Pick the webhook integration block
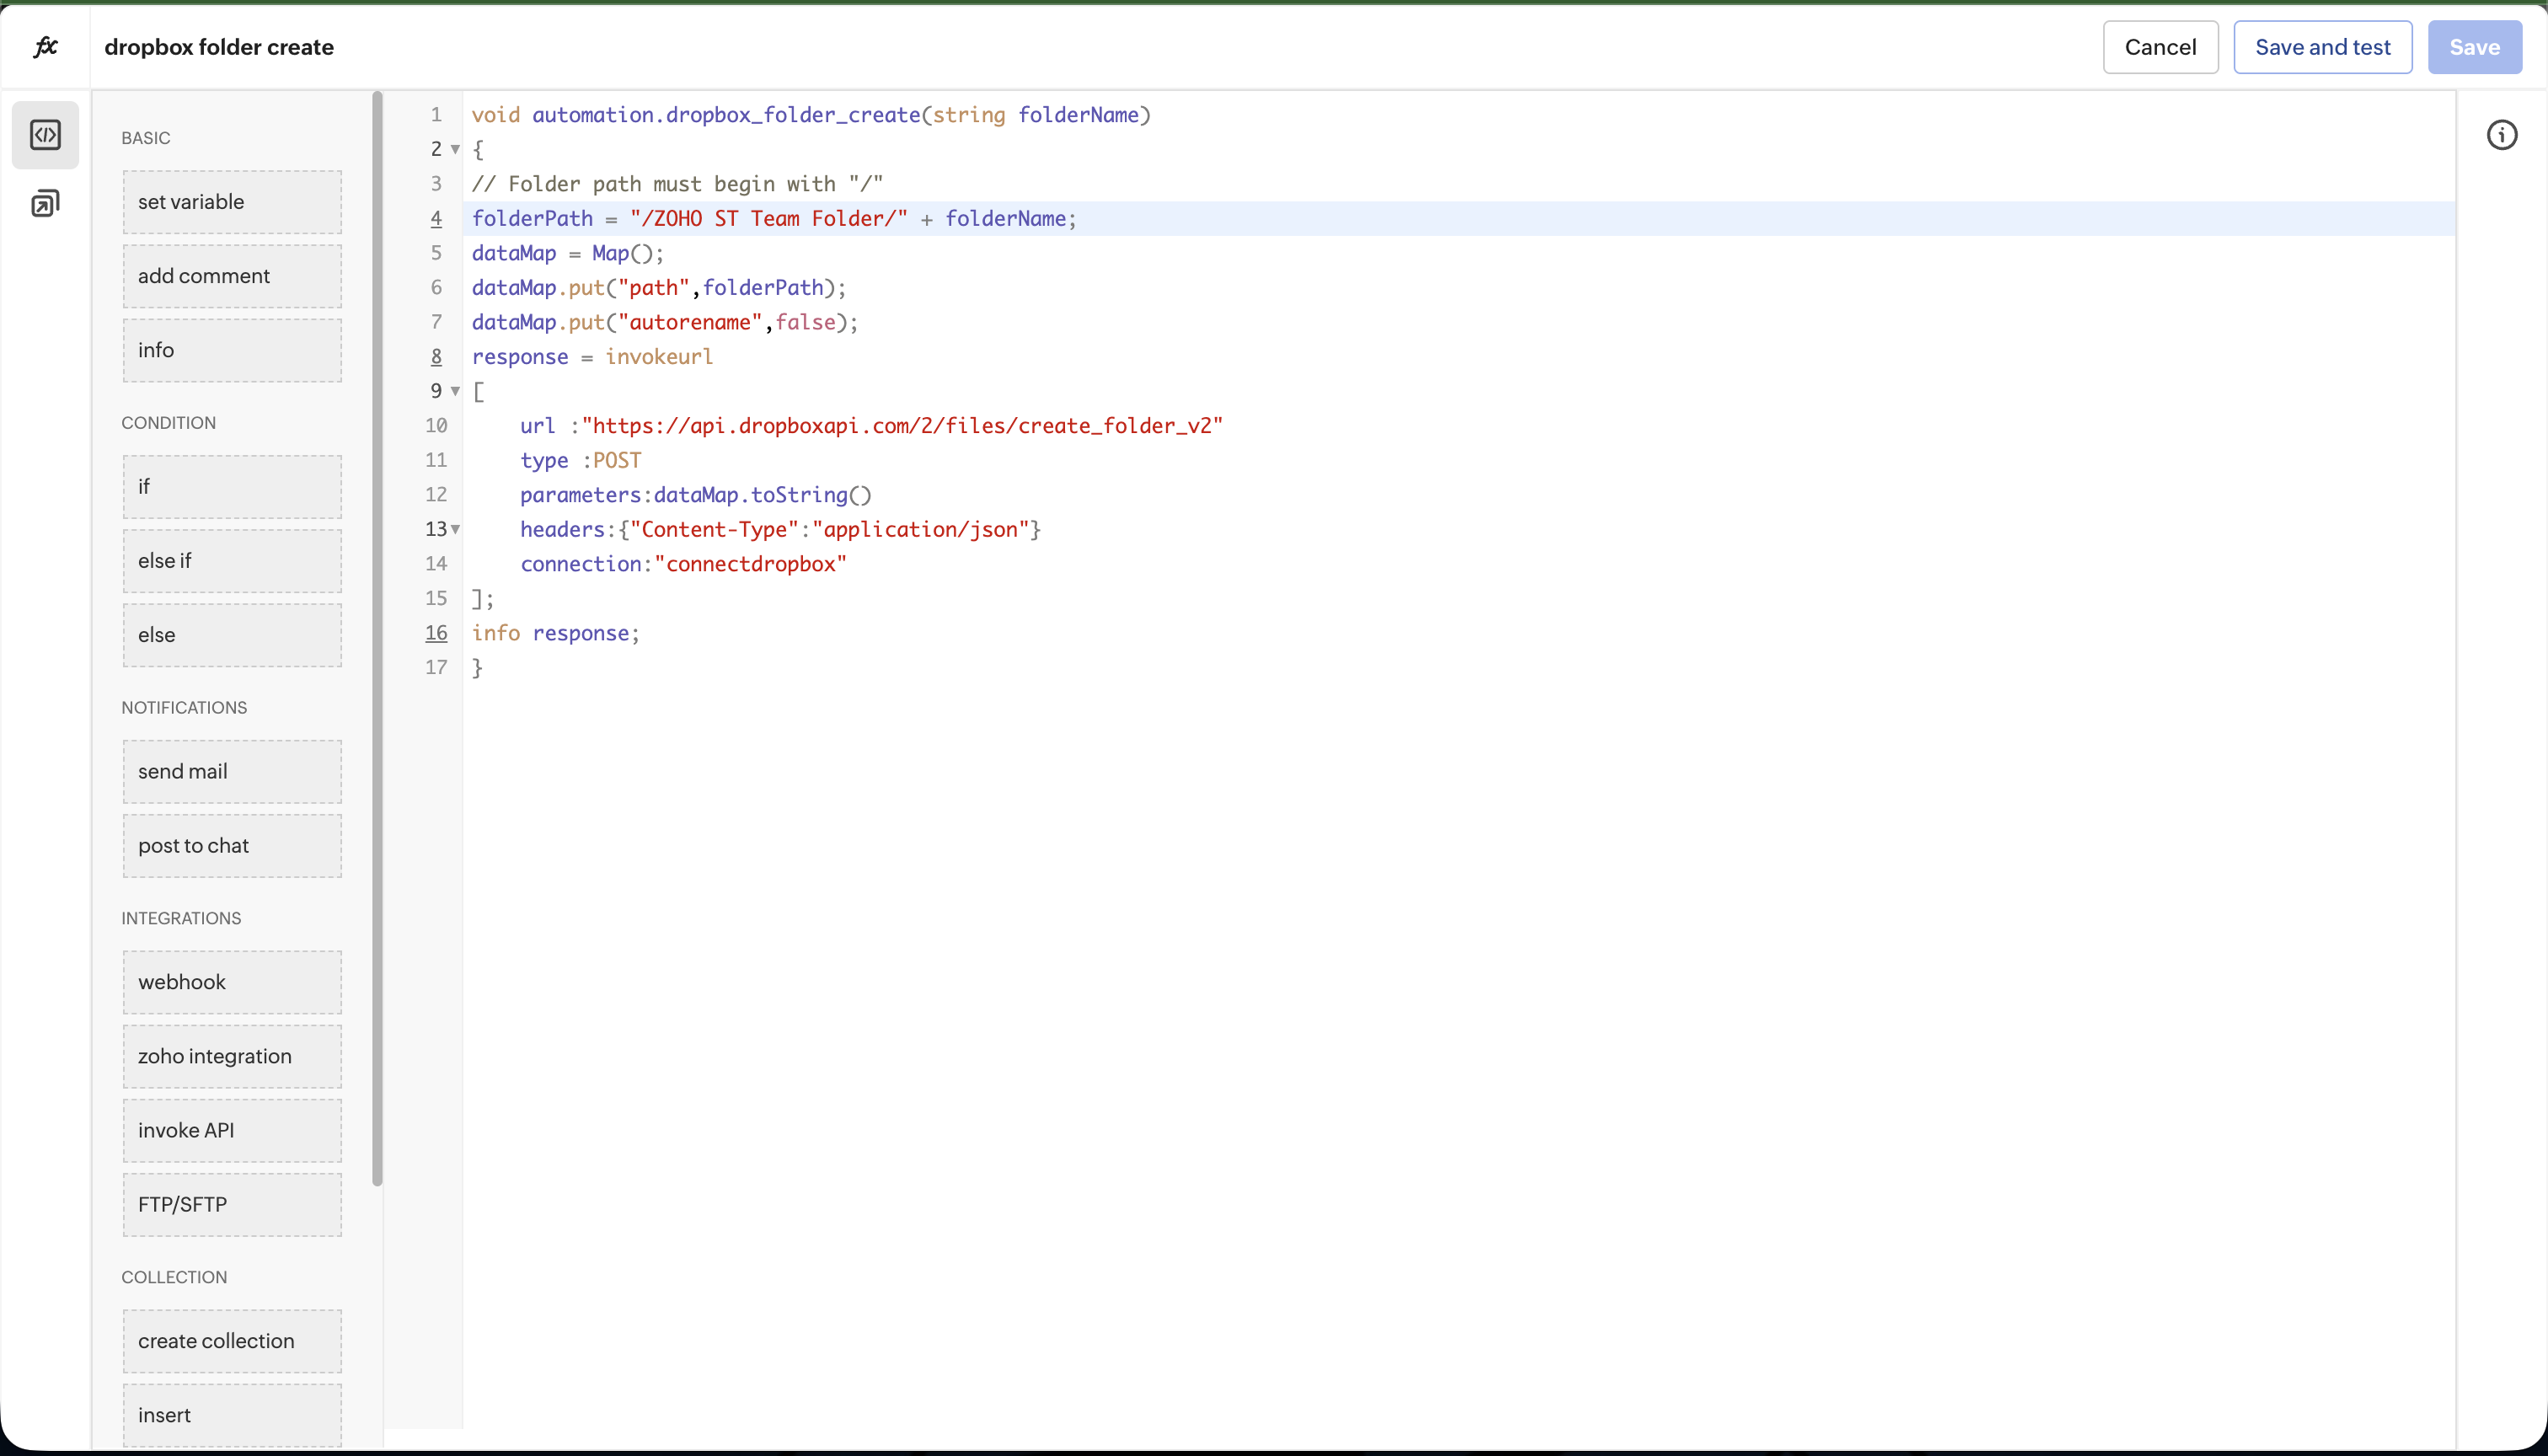Image resolution: width=2548 pixels, height=1456 pixels. coord(232,982)
